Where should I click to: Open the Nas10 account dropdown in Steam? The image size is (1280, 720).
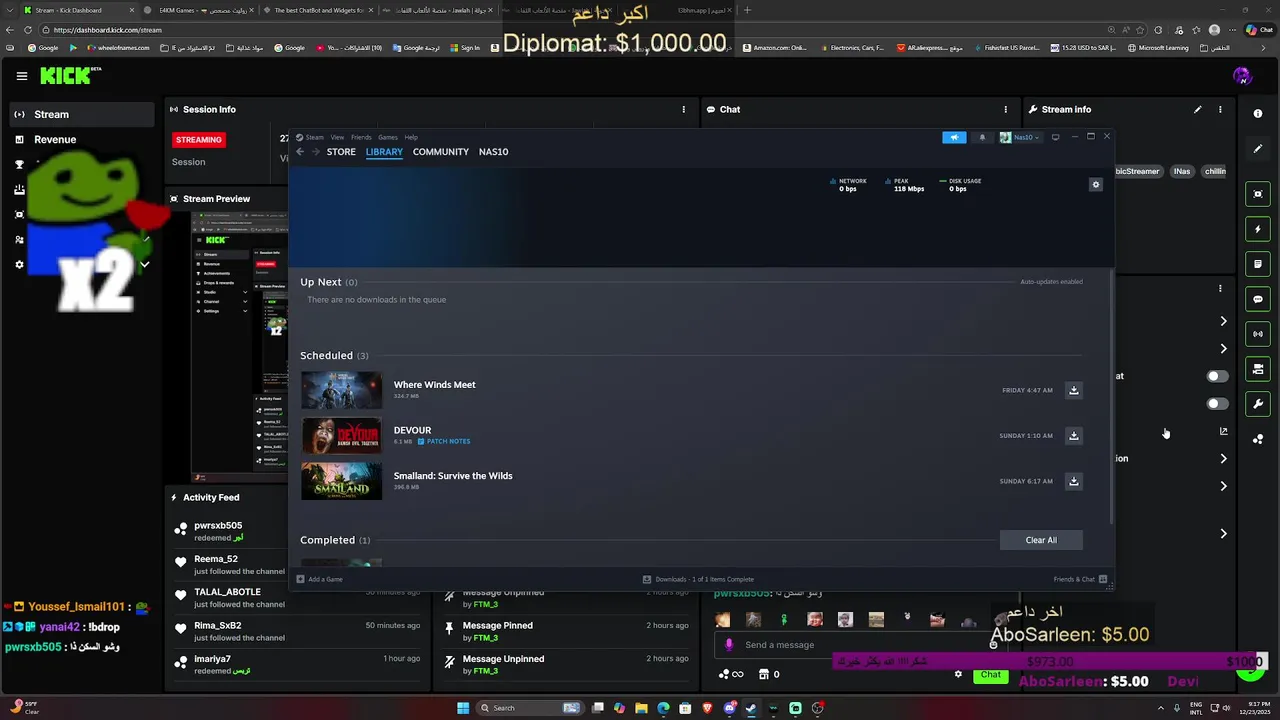1021,137
